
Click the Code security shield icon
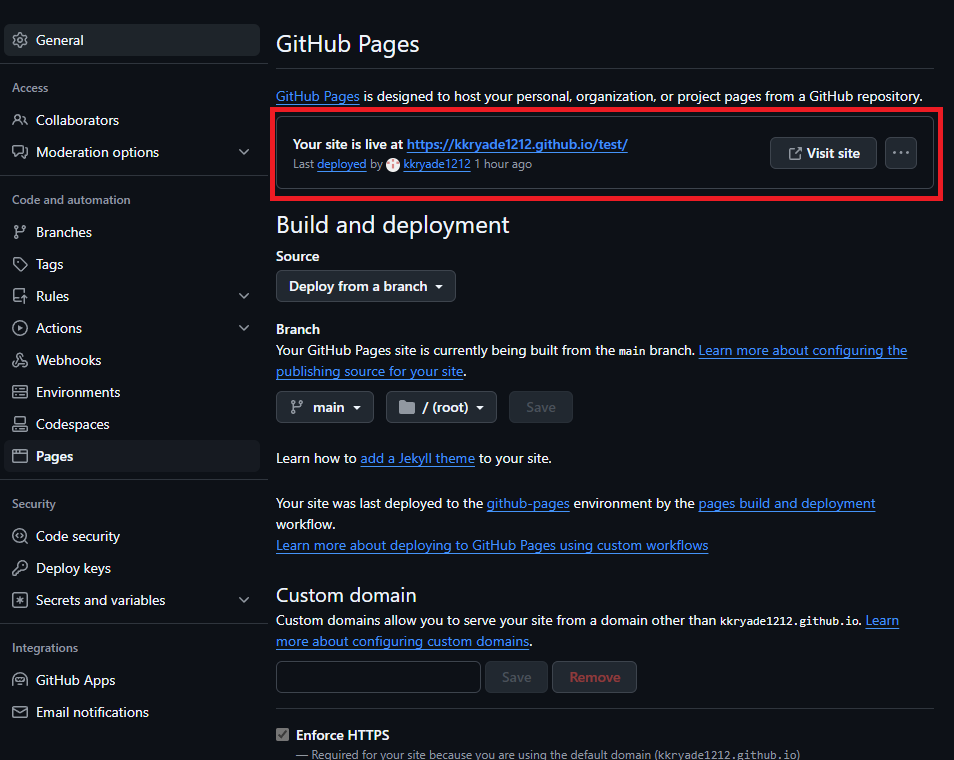coord(20,536)
